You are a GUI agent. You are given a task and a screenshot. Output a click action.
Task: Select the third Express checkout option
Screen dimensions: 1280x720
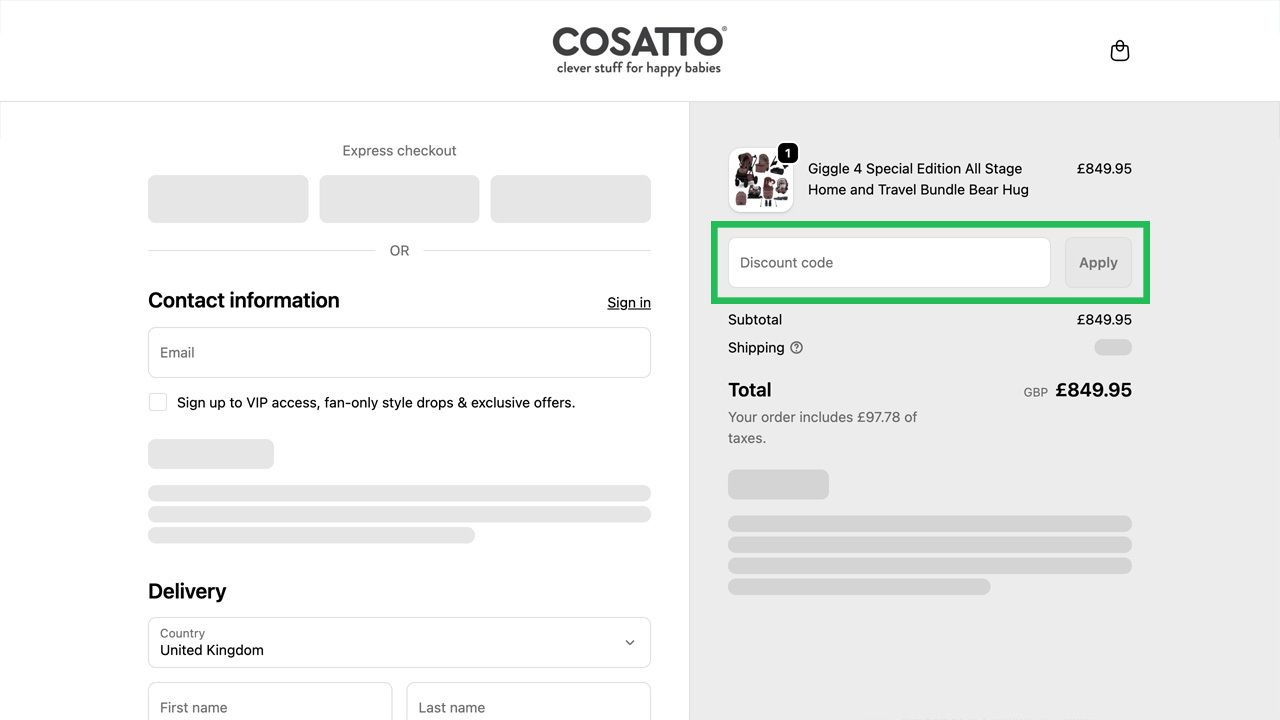570,198
